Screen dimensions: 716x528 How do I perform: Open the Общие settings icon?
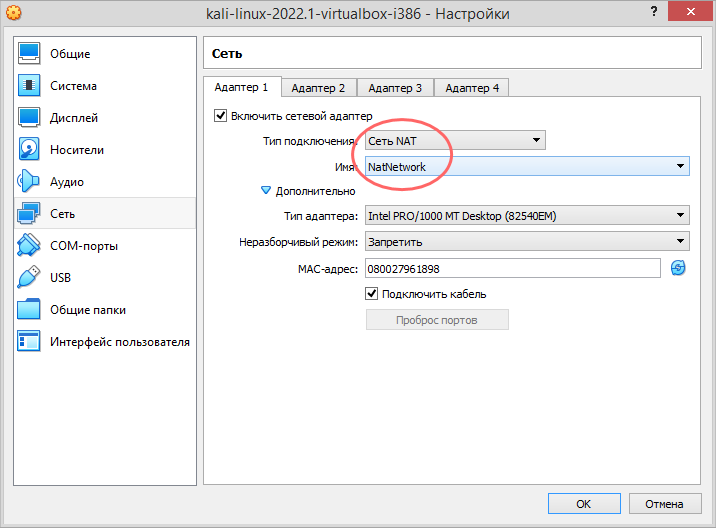[29, 53]
